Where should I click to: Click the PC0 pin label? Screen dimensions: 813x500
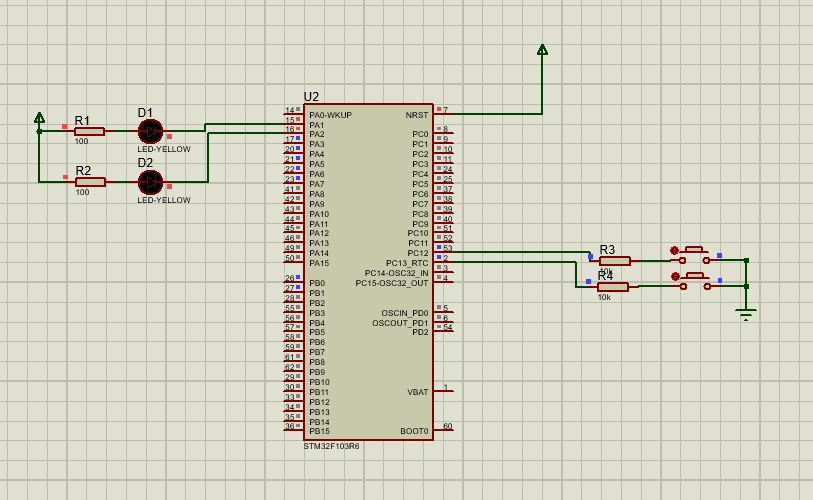click(x=420, y=134)
